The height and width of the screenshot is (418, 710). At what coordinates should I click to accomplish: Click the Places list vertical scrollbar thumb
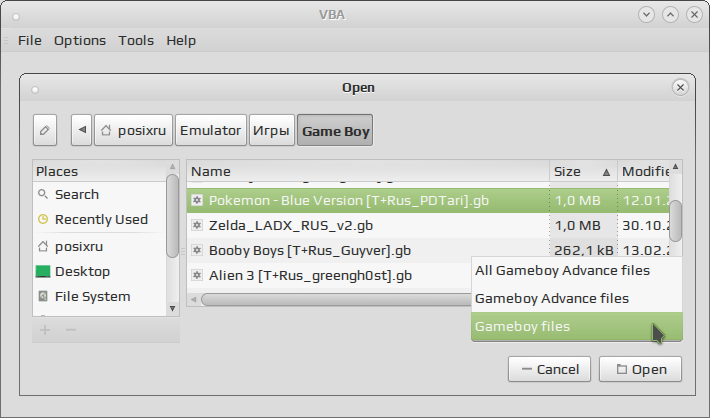(x=172, y=216)
